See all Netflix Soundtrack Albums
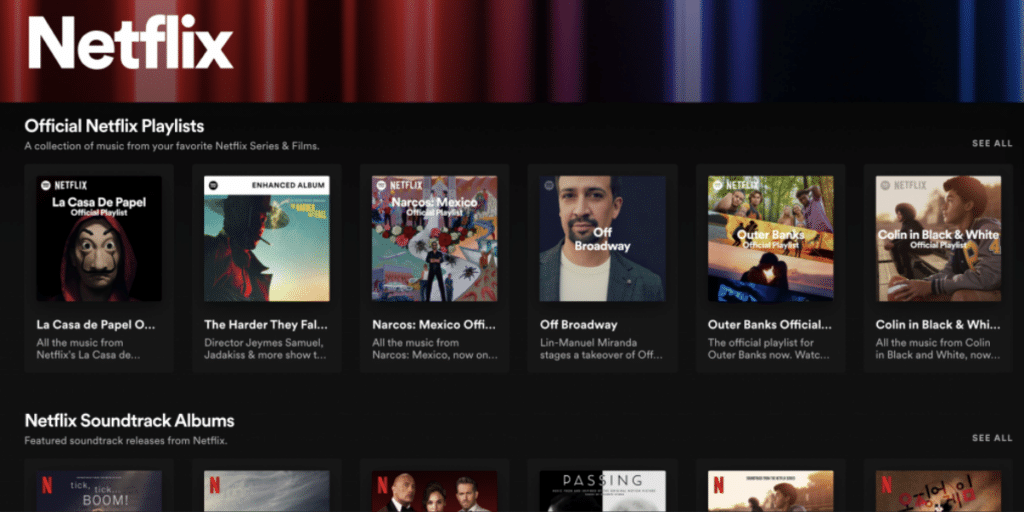The image size is (1024, 512). (991, 438)
